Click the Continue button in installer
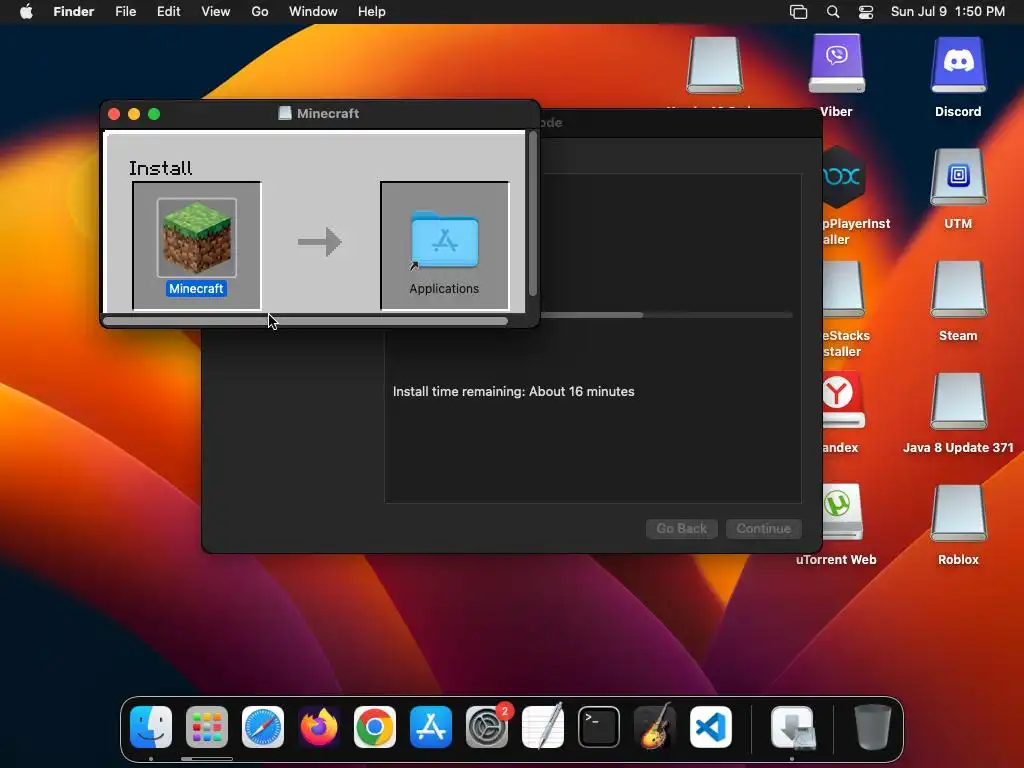The image size is (1024, 768). pos(763,528)
